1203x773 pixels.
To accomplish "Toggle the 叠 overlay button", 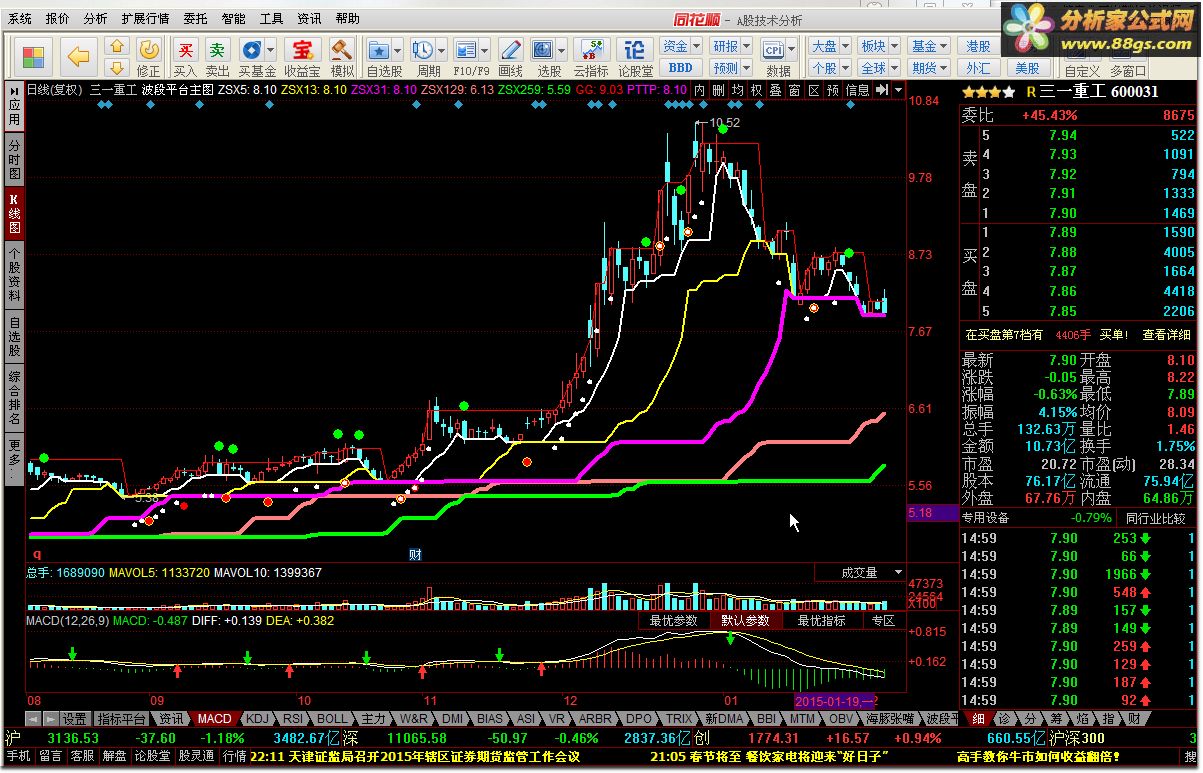I will click(775, 90).
